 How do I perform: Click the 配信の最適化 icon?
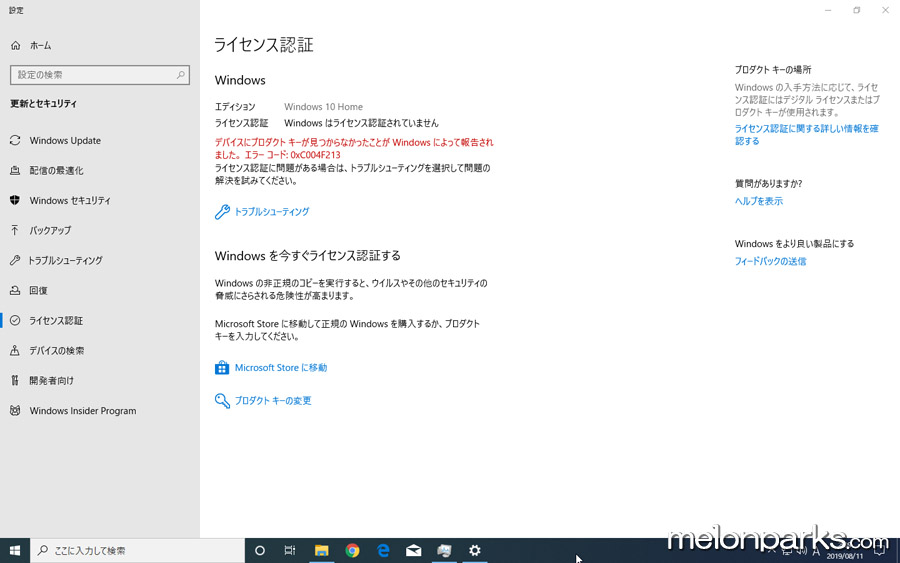[x=15, y=170]
